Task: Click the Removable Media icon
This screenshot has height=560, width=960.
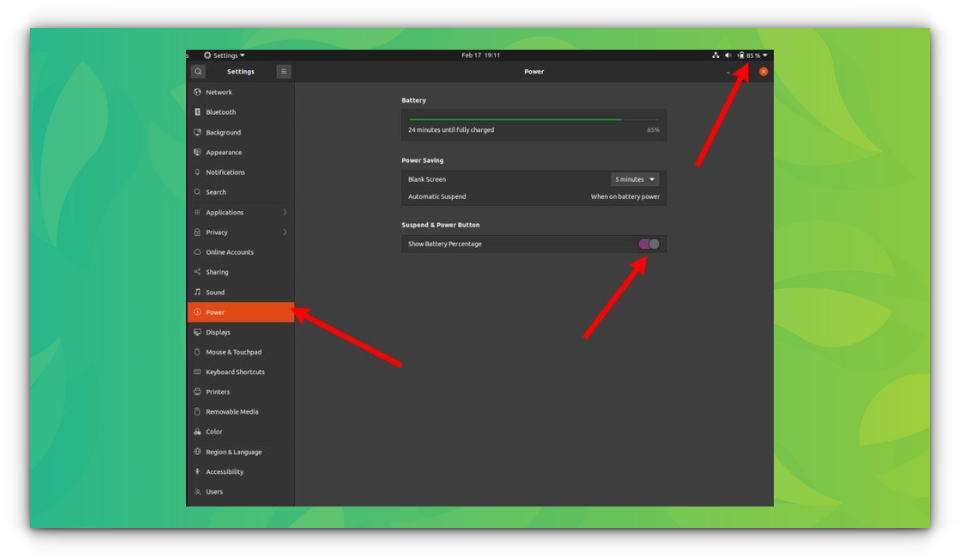Action: (197, 412)
